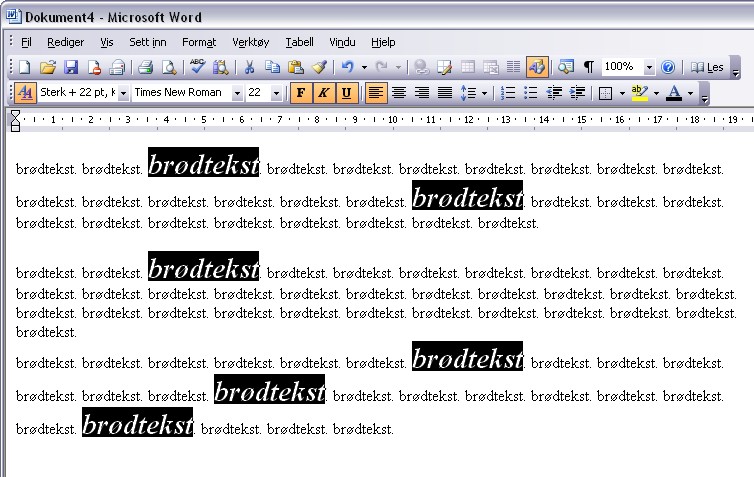
Task: Open the Tabell menu
Action: pos(299,42)
